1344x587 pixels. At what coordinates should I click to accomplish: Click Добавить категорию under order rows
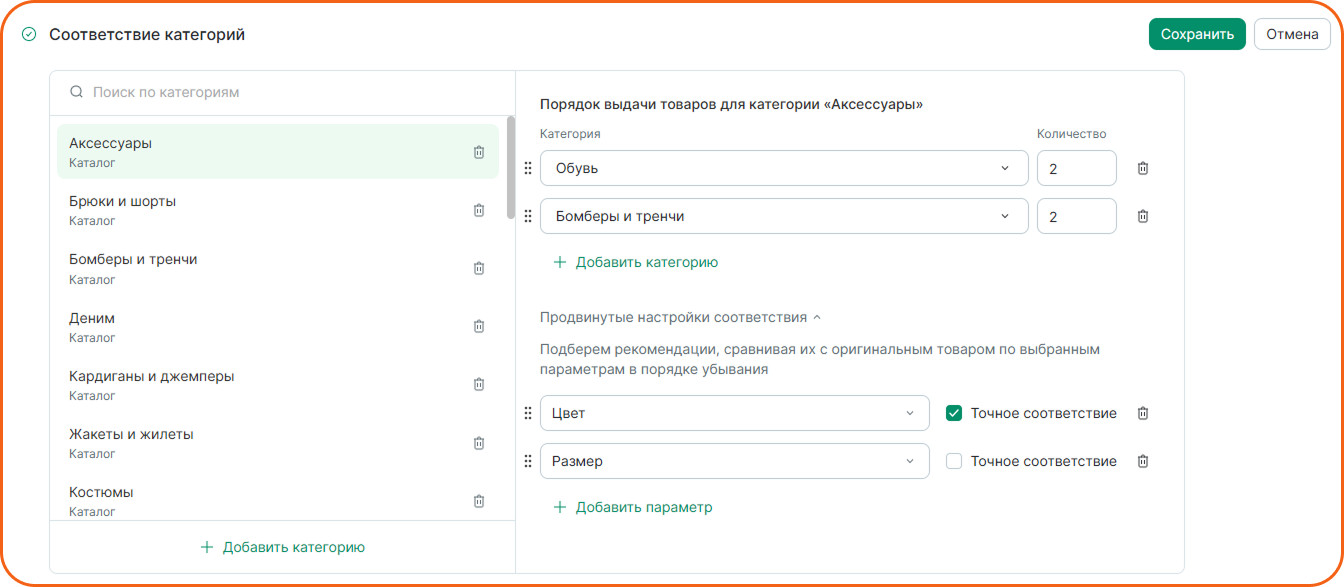click(636, 262)
